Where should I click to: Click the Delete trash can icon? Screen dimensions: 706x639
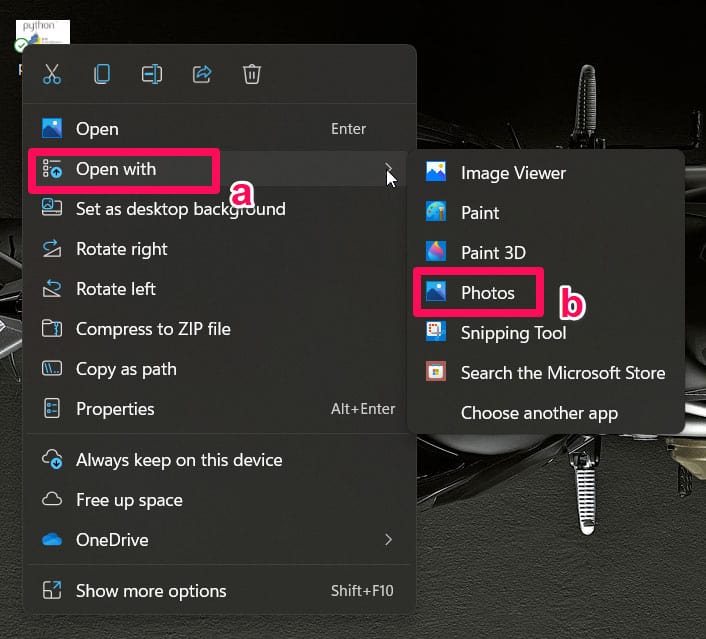tap(252, 74)
